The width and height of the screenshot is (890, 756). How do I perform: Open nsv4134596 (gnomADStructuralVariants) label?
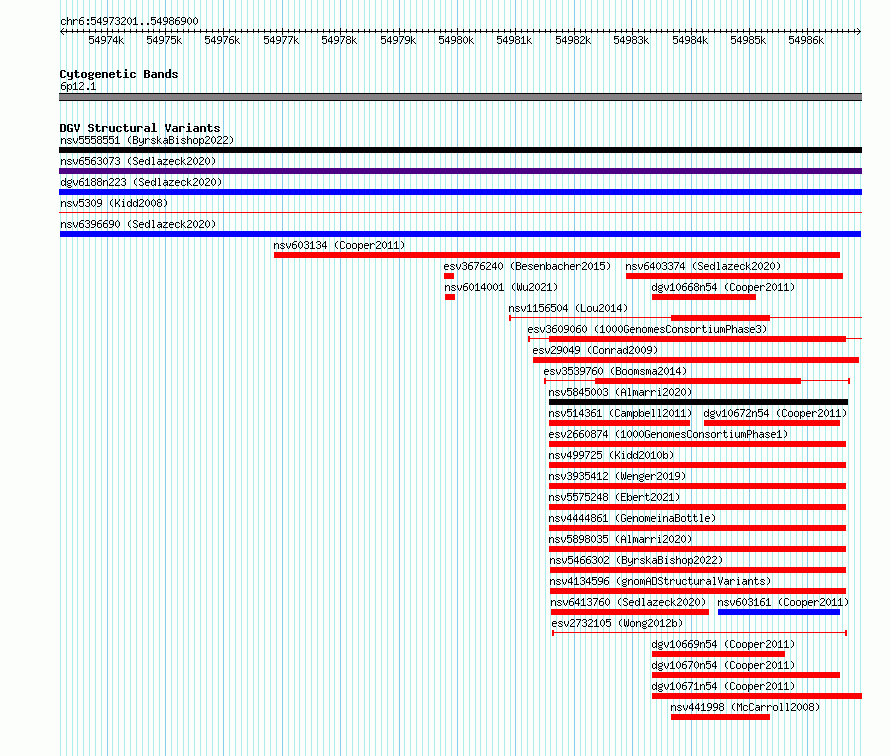[660, 581]
